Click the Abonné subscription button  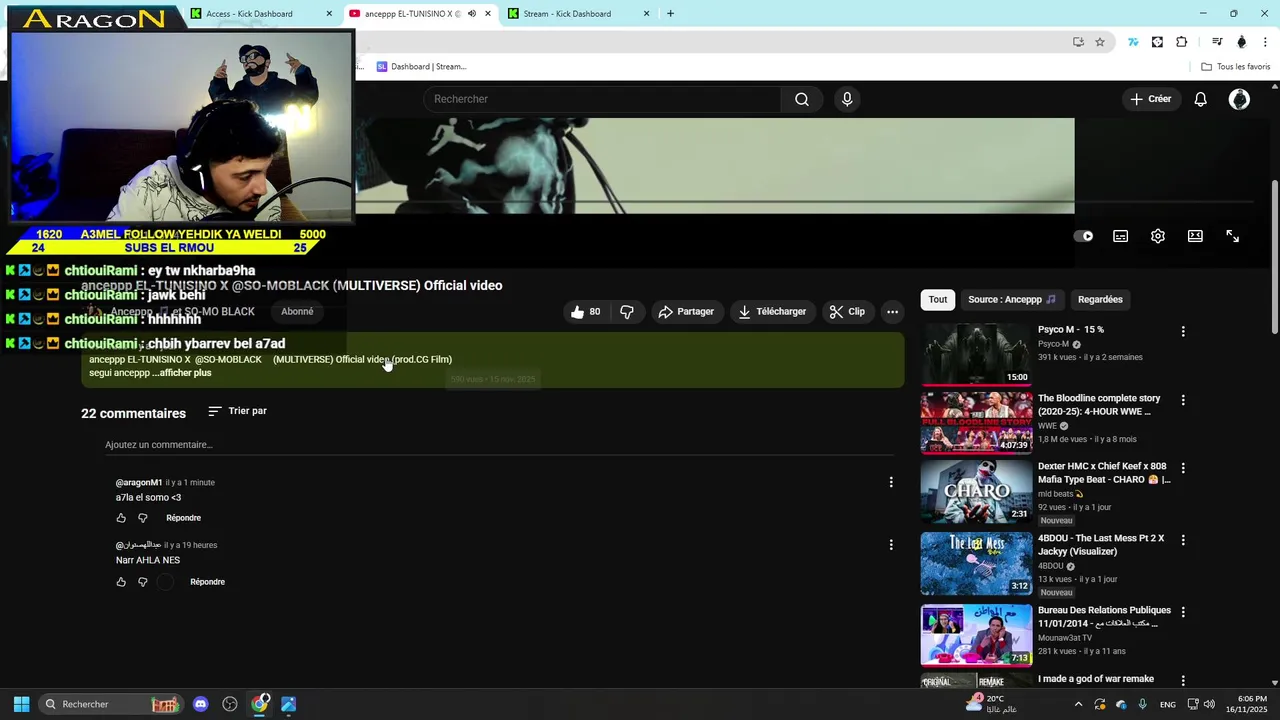[x=297, y=312]
